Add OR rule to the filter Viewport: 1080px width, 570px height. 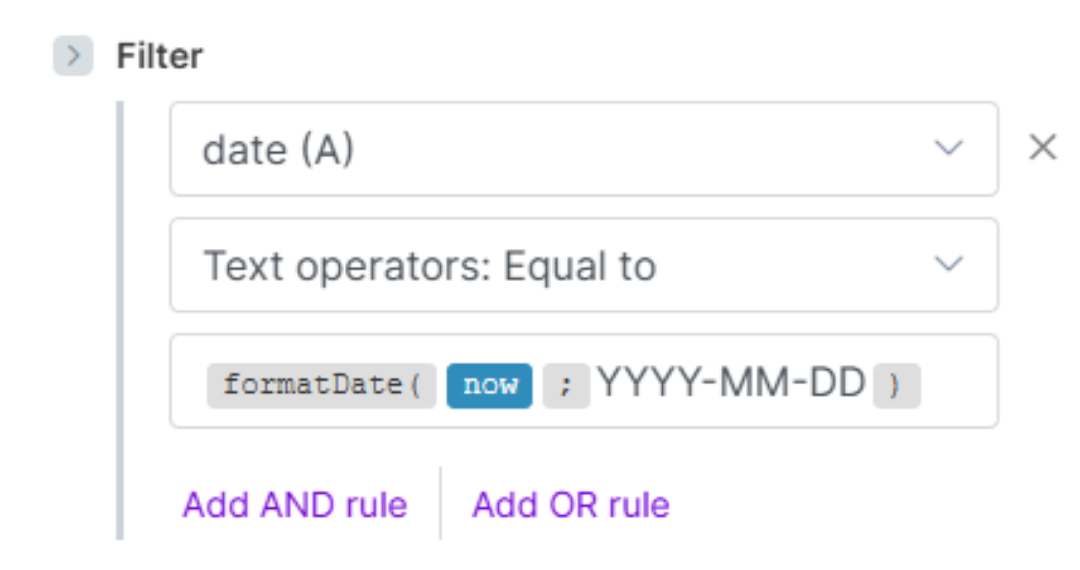[x=571, y=504]
